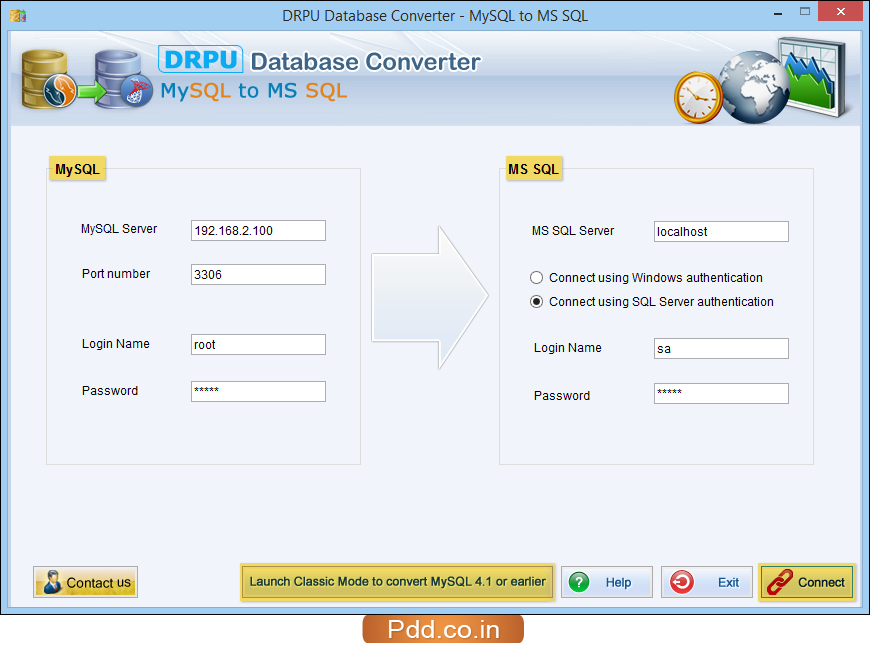
Task: Click the globe icon in header banner
Action: pyautogui.click(x=755, y=87)
